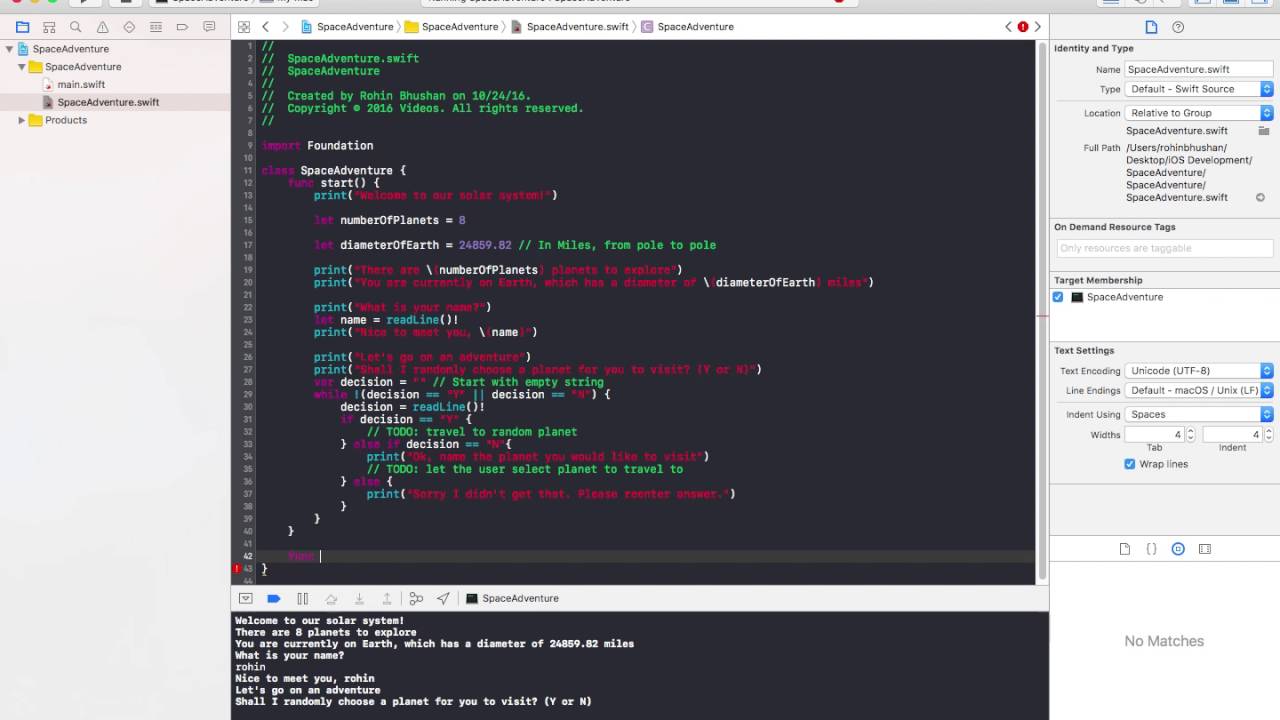Open the Breakpoint navigator icon

click(x=182, y=27)
